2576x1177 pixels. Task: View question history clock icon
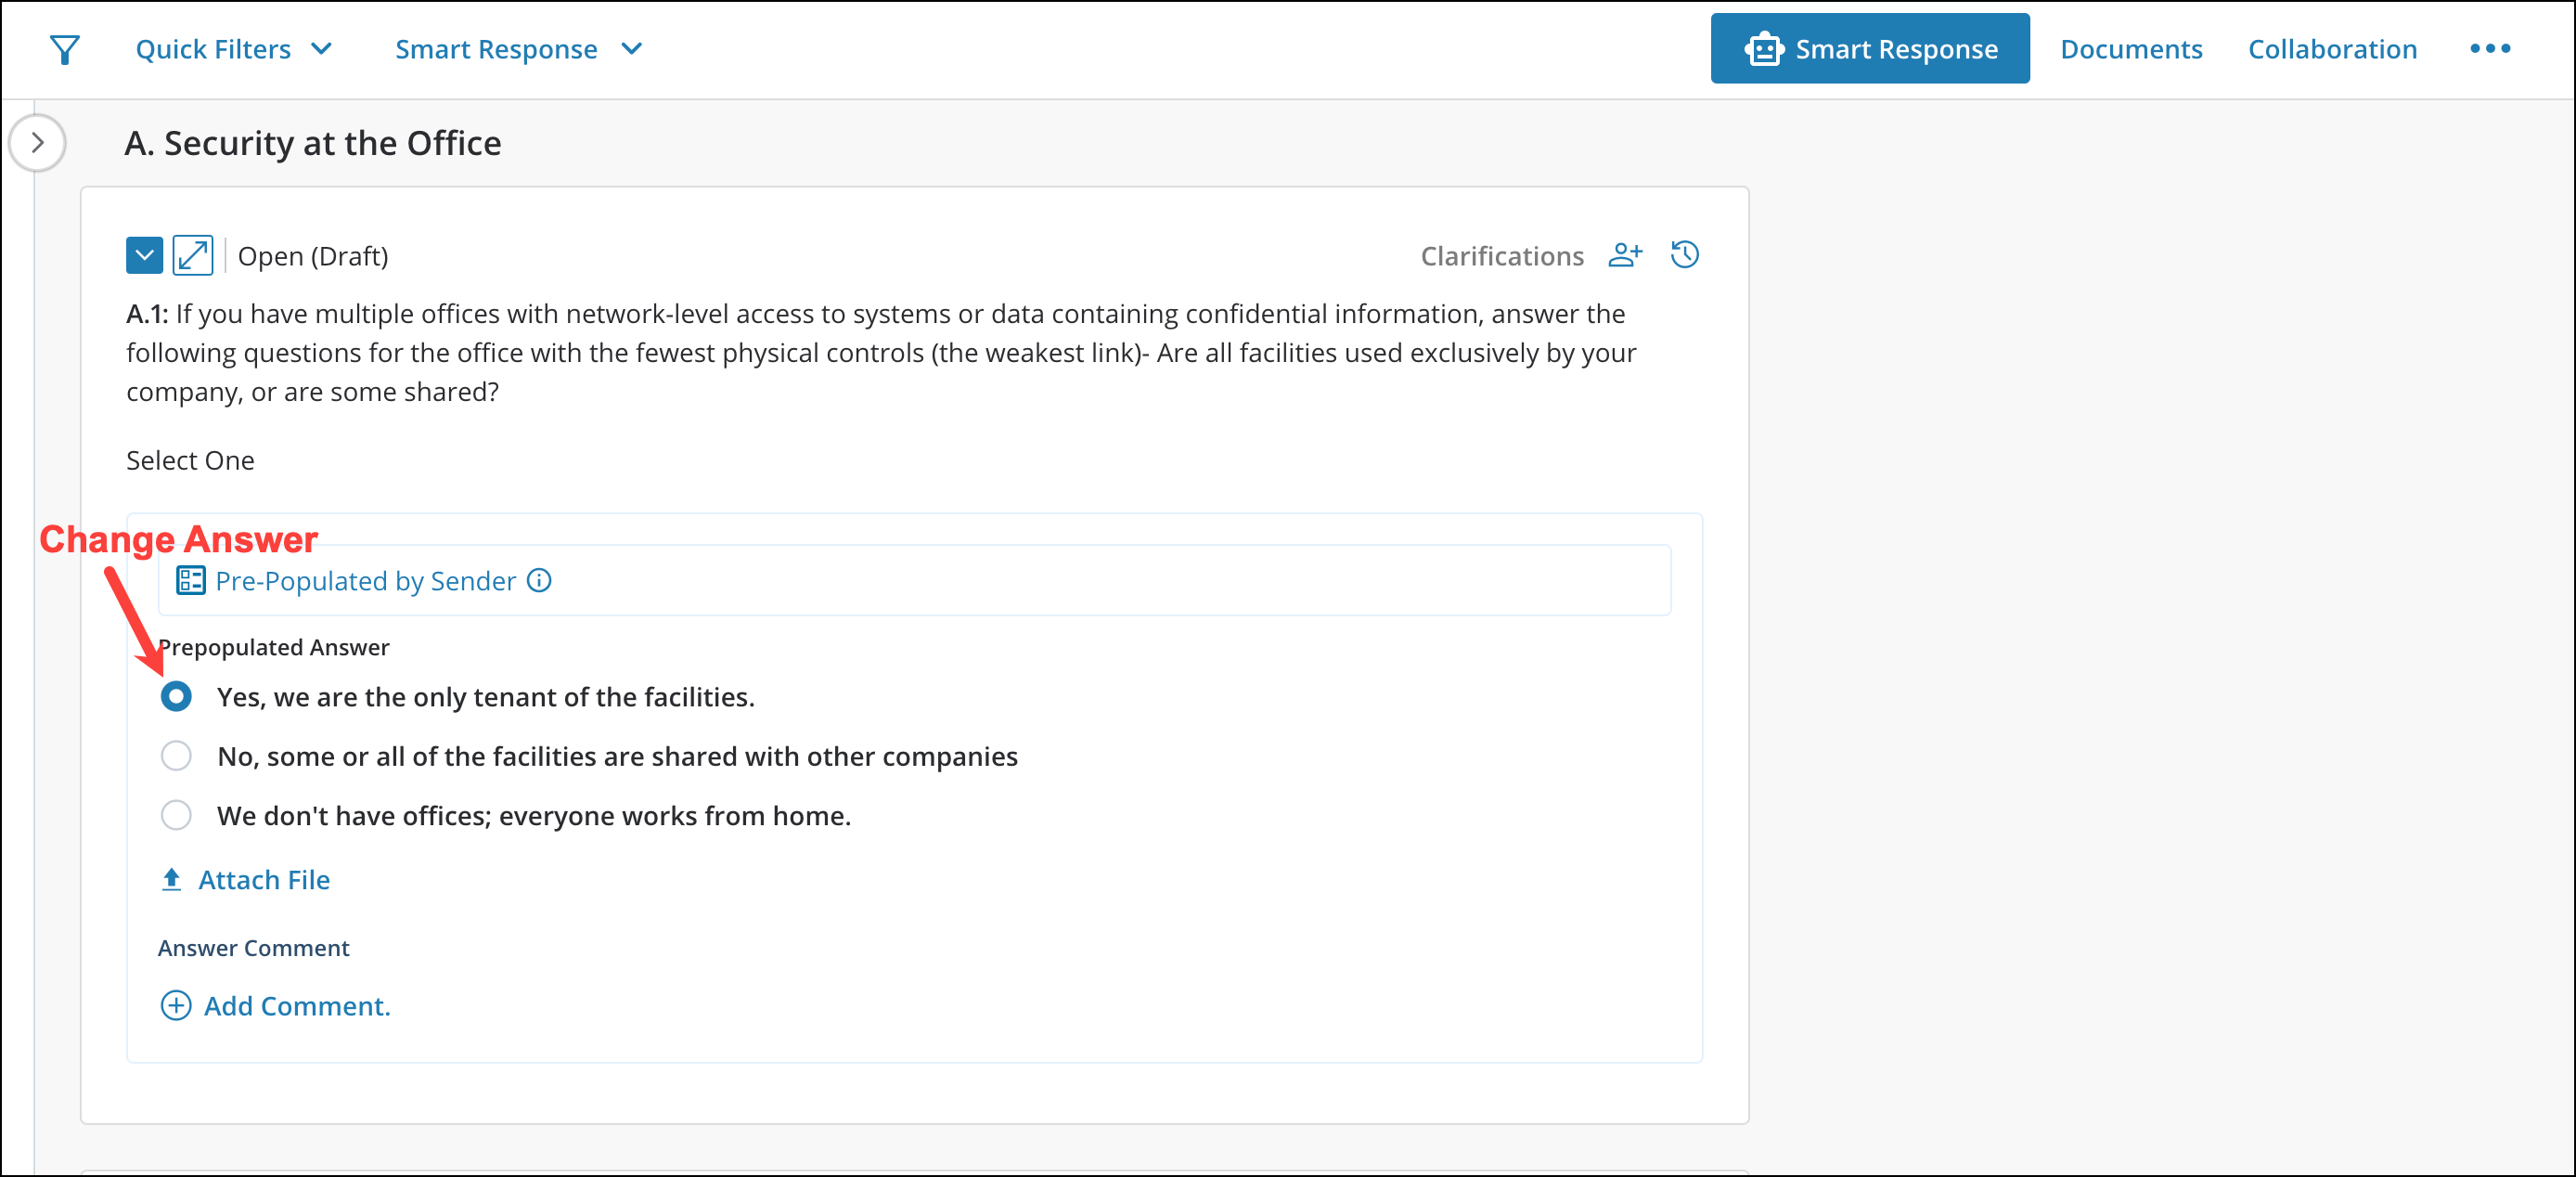[x=1684, y=256]
